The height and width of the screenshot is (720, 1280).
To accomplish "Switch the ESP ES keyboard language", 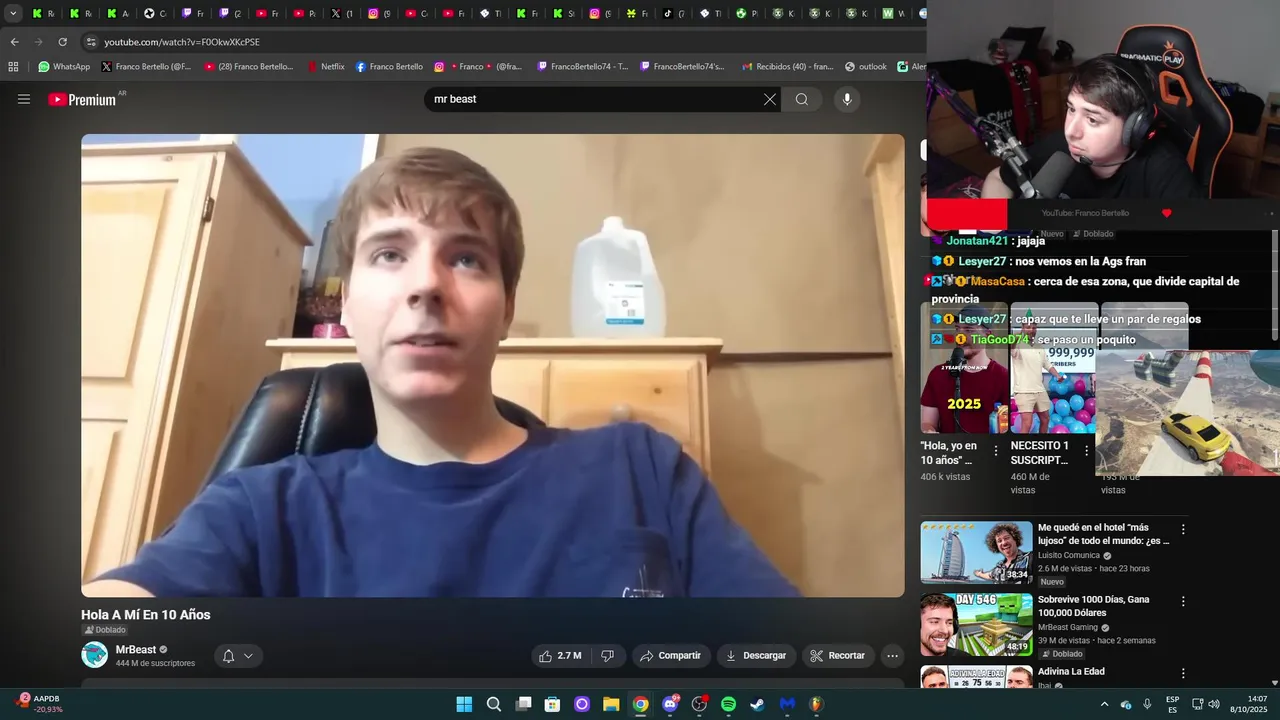I will [x=1172, y=704].
